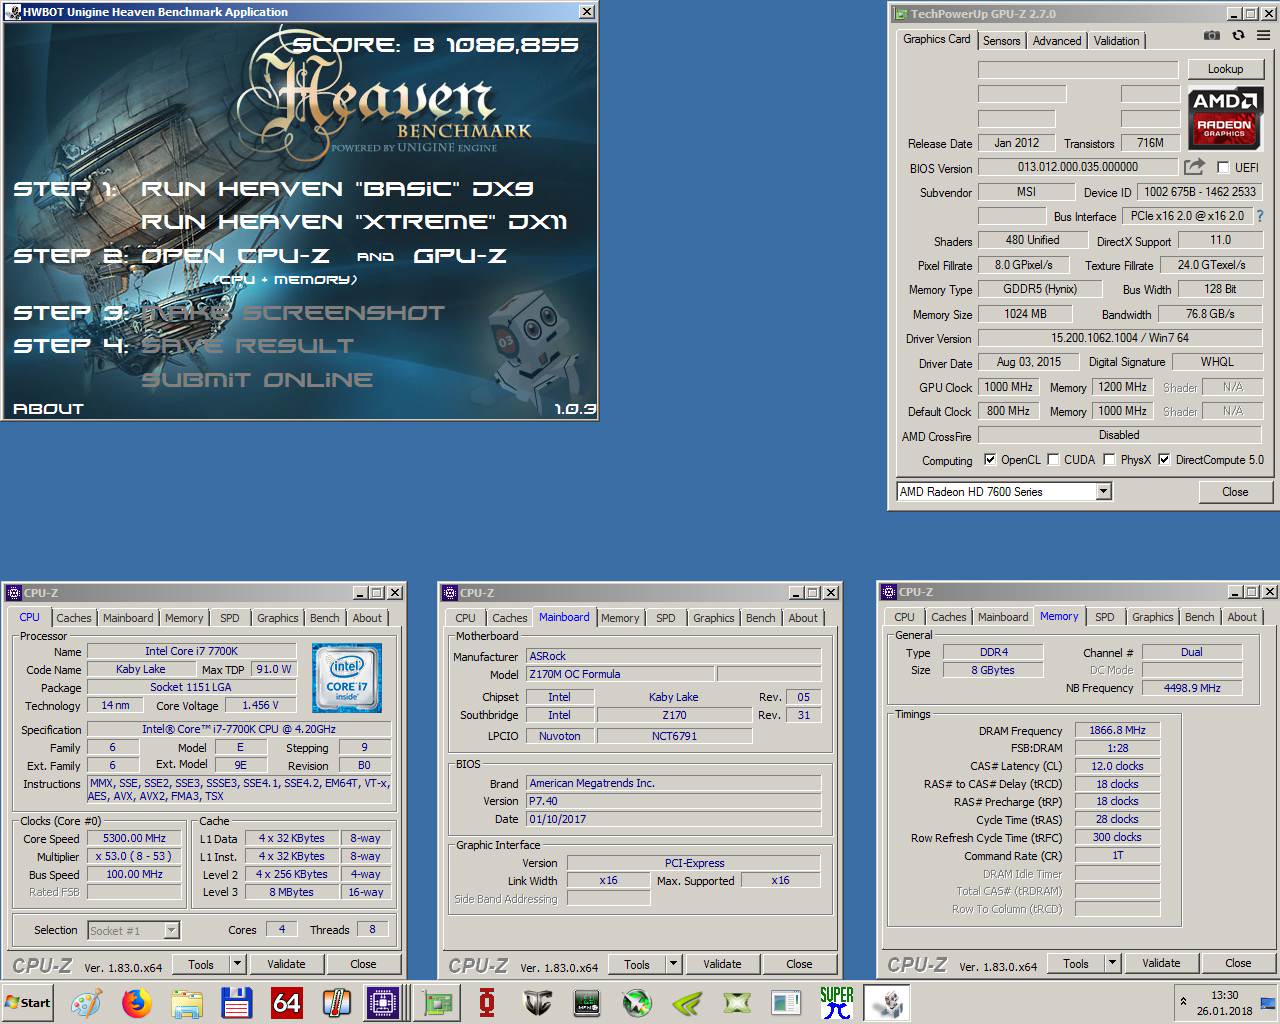The height and width of the screenshot is (1024, 1280).
Task: Click the Intel Core i7 logo in CPU-Z
Action: click(x=347, y=678)
